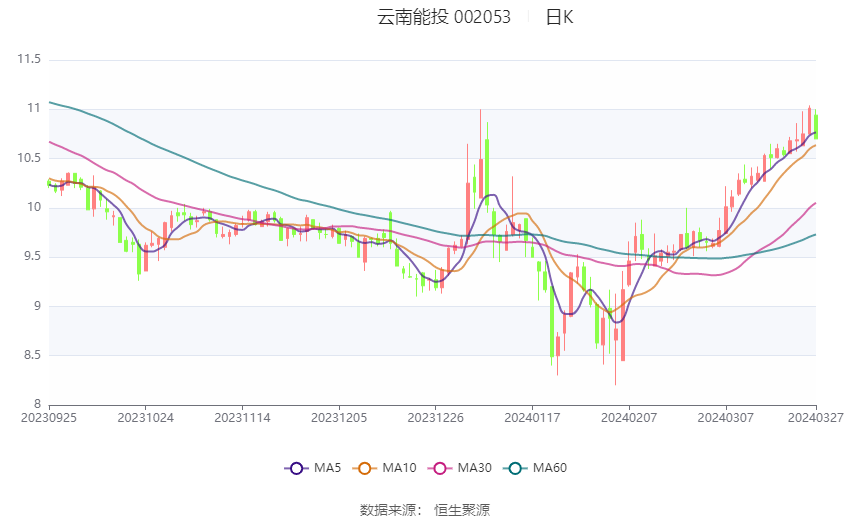
Task: Click the 日K label in the title
Action: pyautogui.click(x=559, y=17)
